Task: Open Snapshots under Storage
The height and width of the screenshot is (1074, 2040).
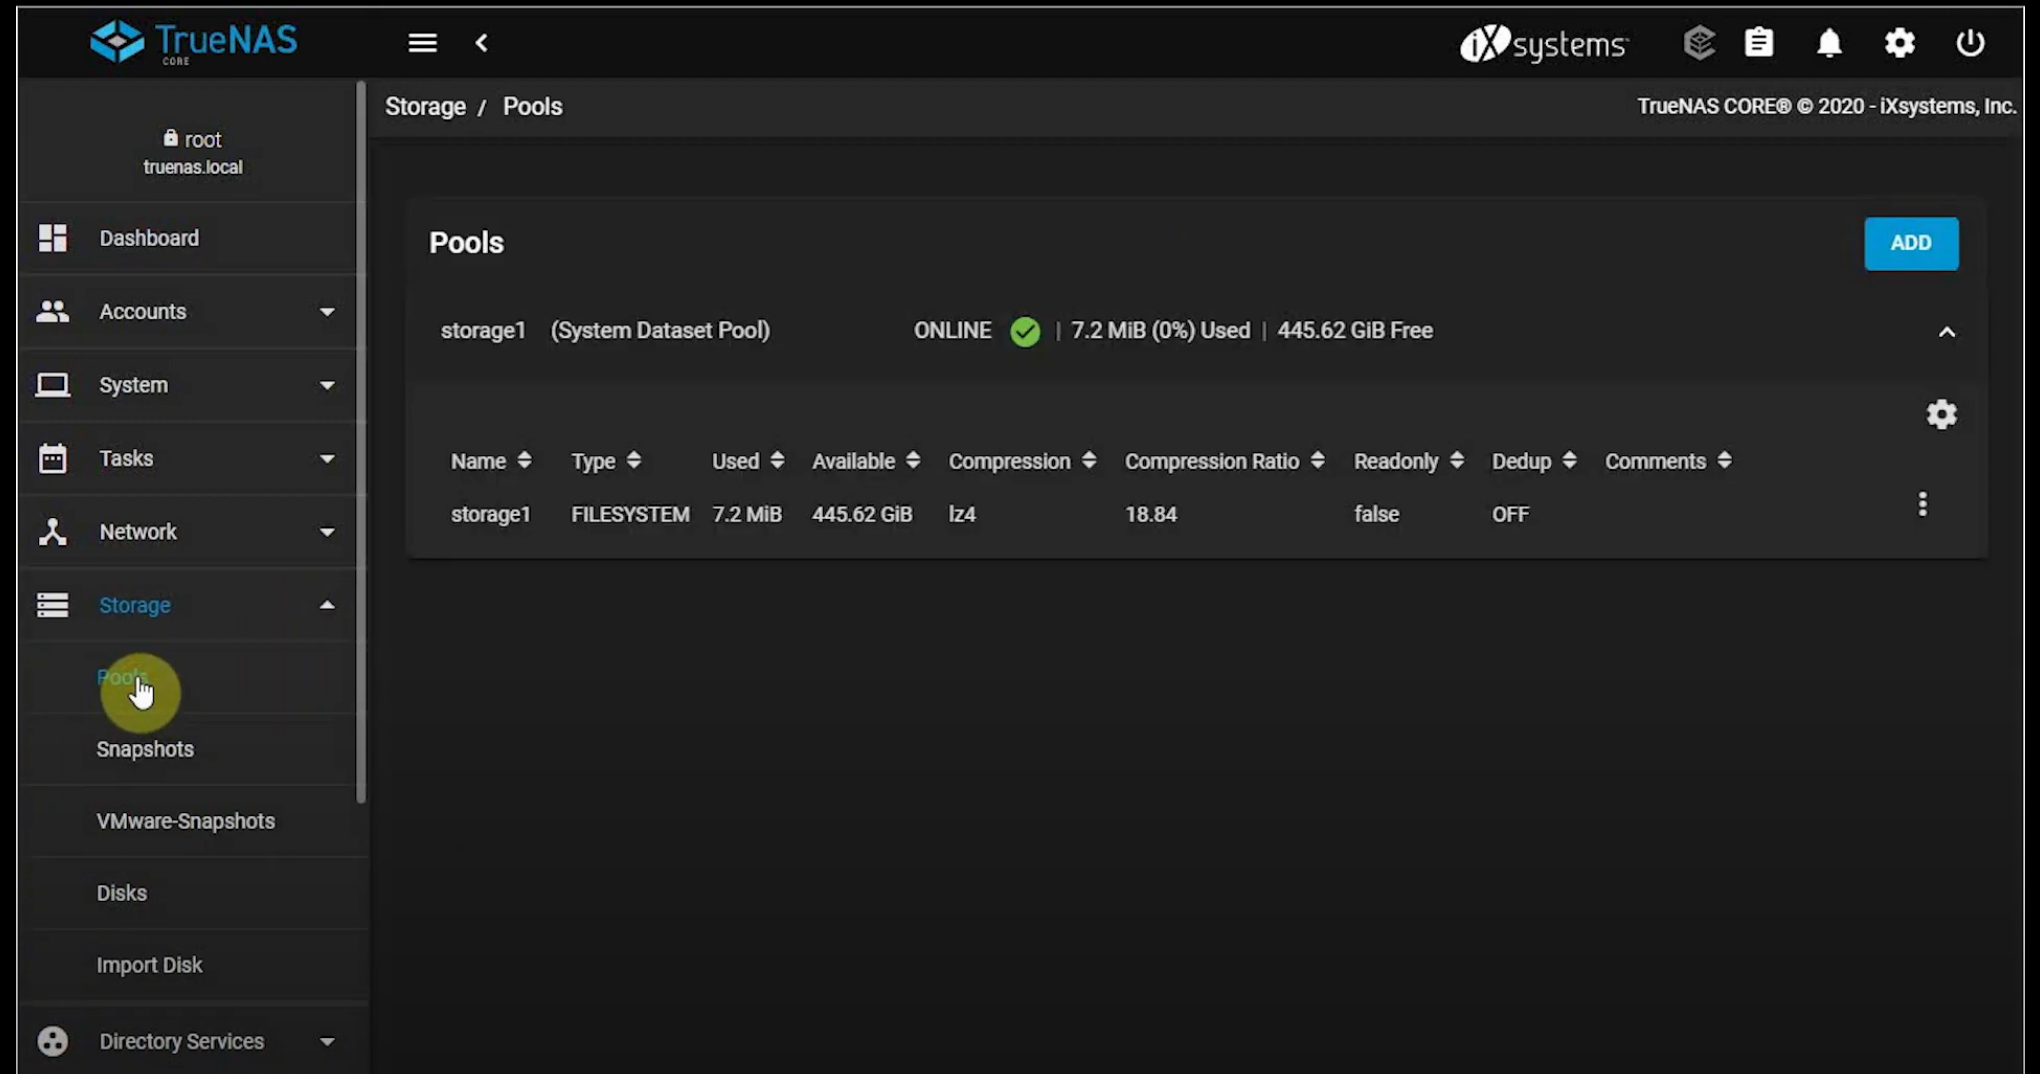Action: tap(145, 749)
